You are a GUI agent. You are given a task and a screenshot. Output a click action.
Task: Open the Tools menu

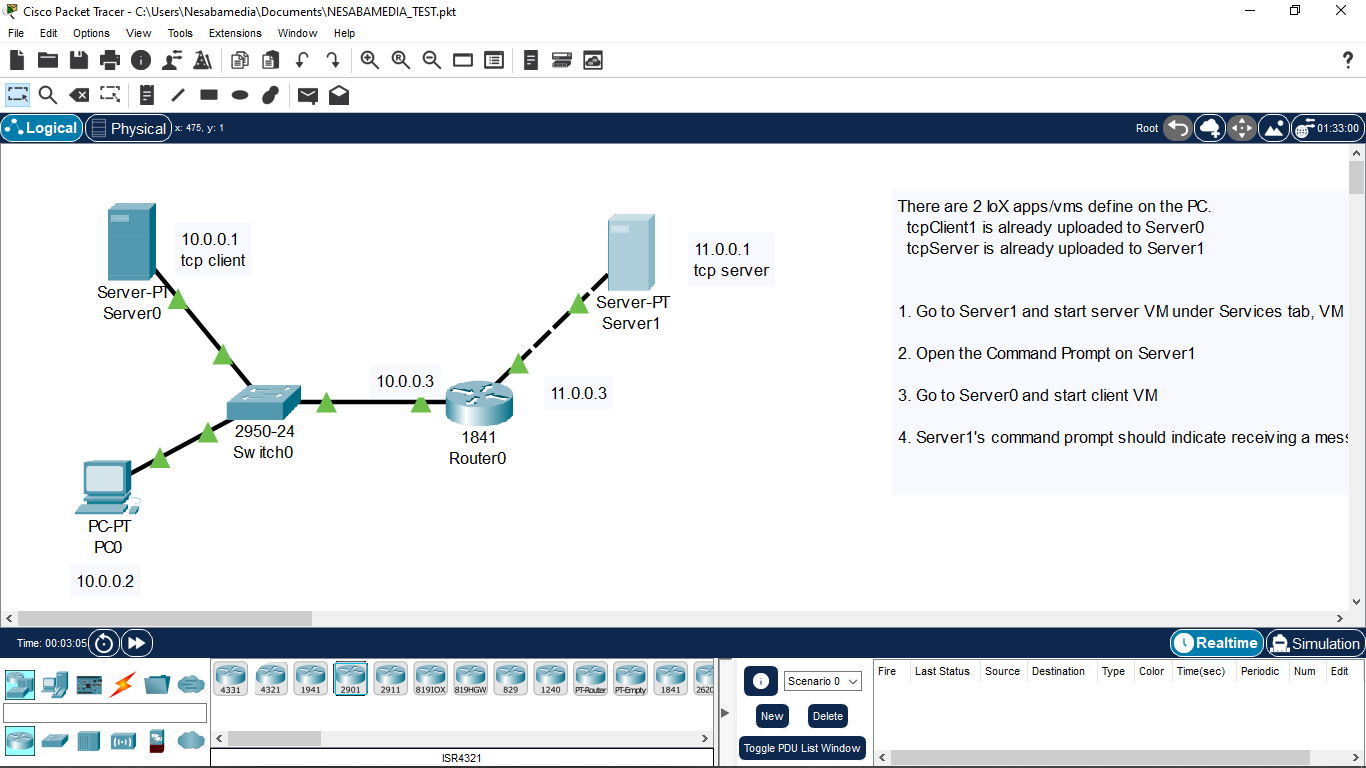click(x=180, y=33)
